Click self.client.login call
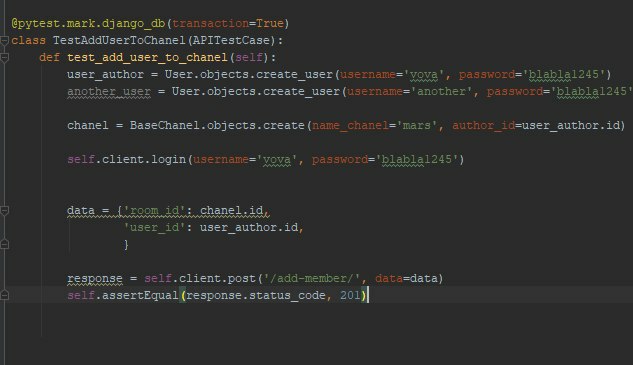 126,159
